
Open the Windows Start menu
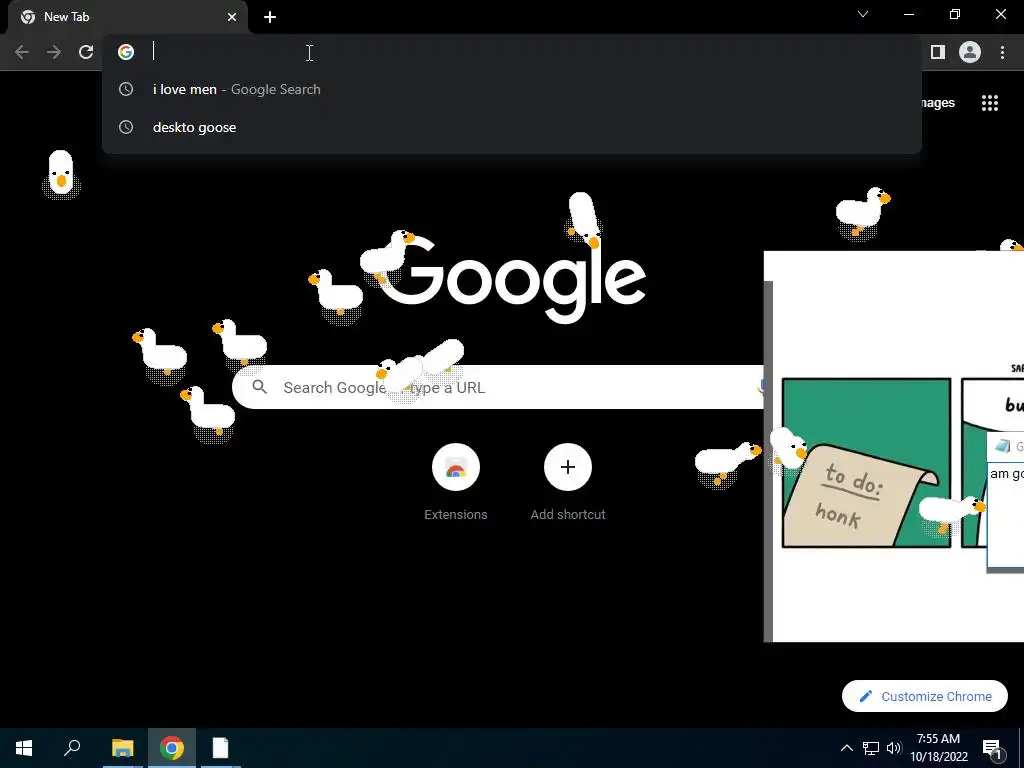[24, 748]
